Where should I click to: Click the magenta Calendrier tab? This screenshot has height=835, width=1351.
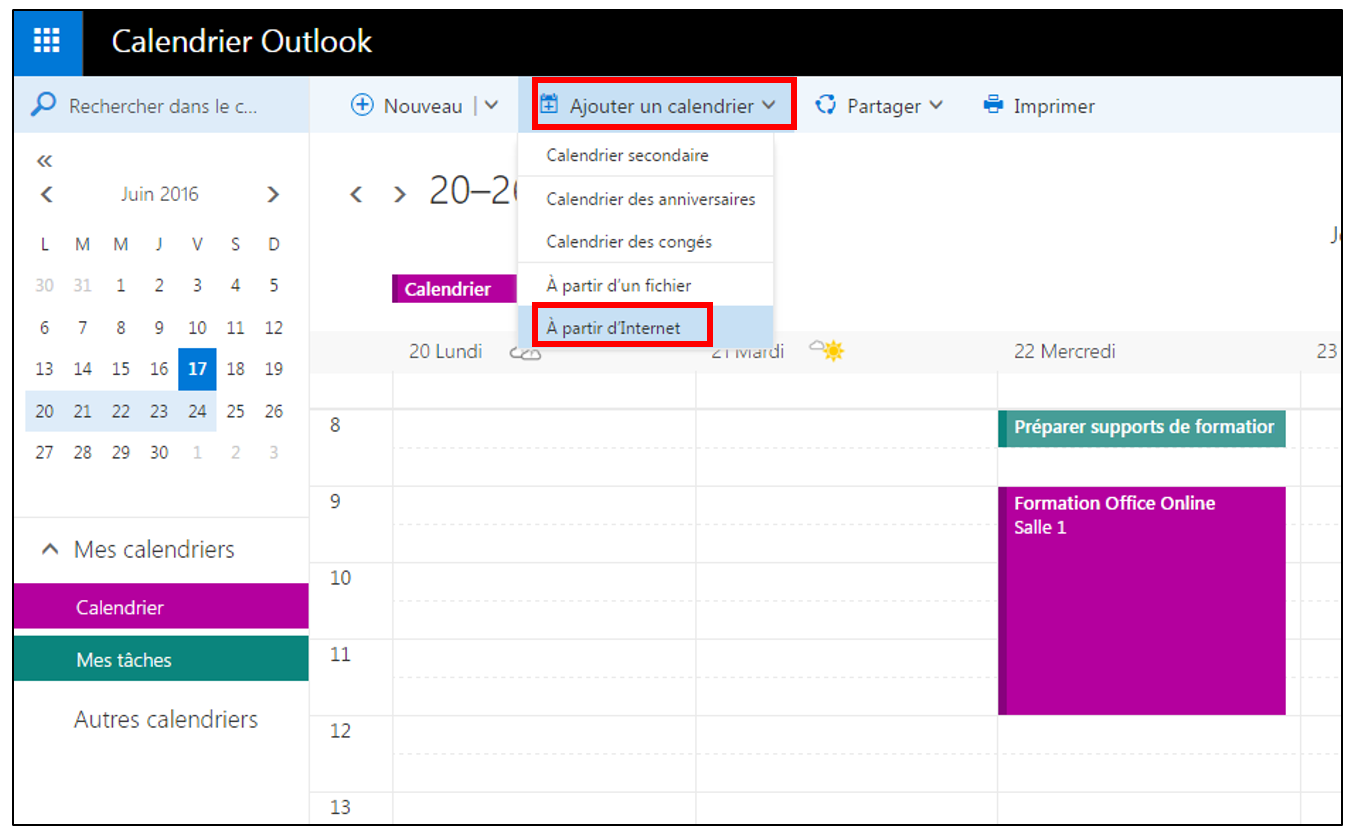[454, 289]
